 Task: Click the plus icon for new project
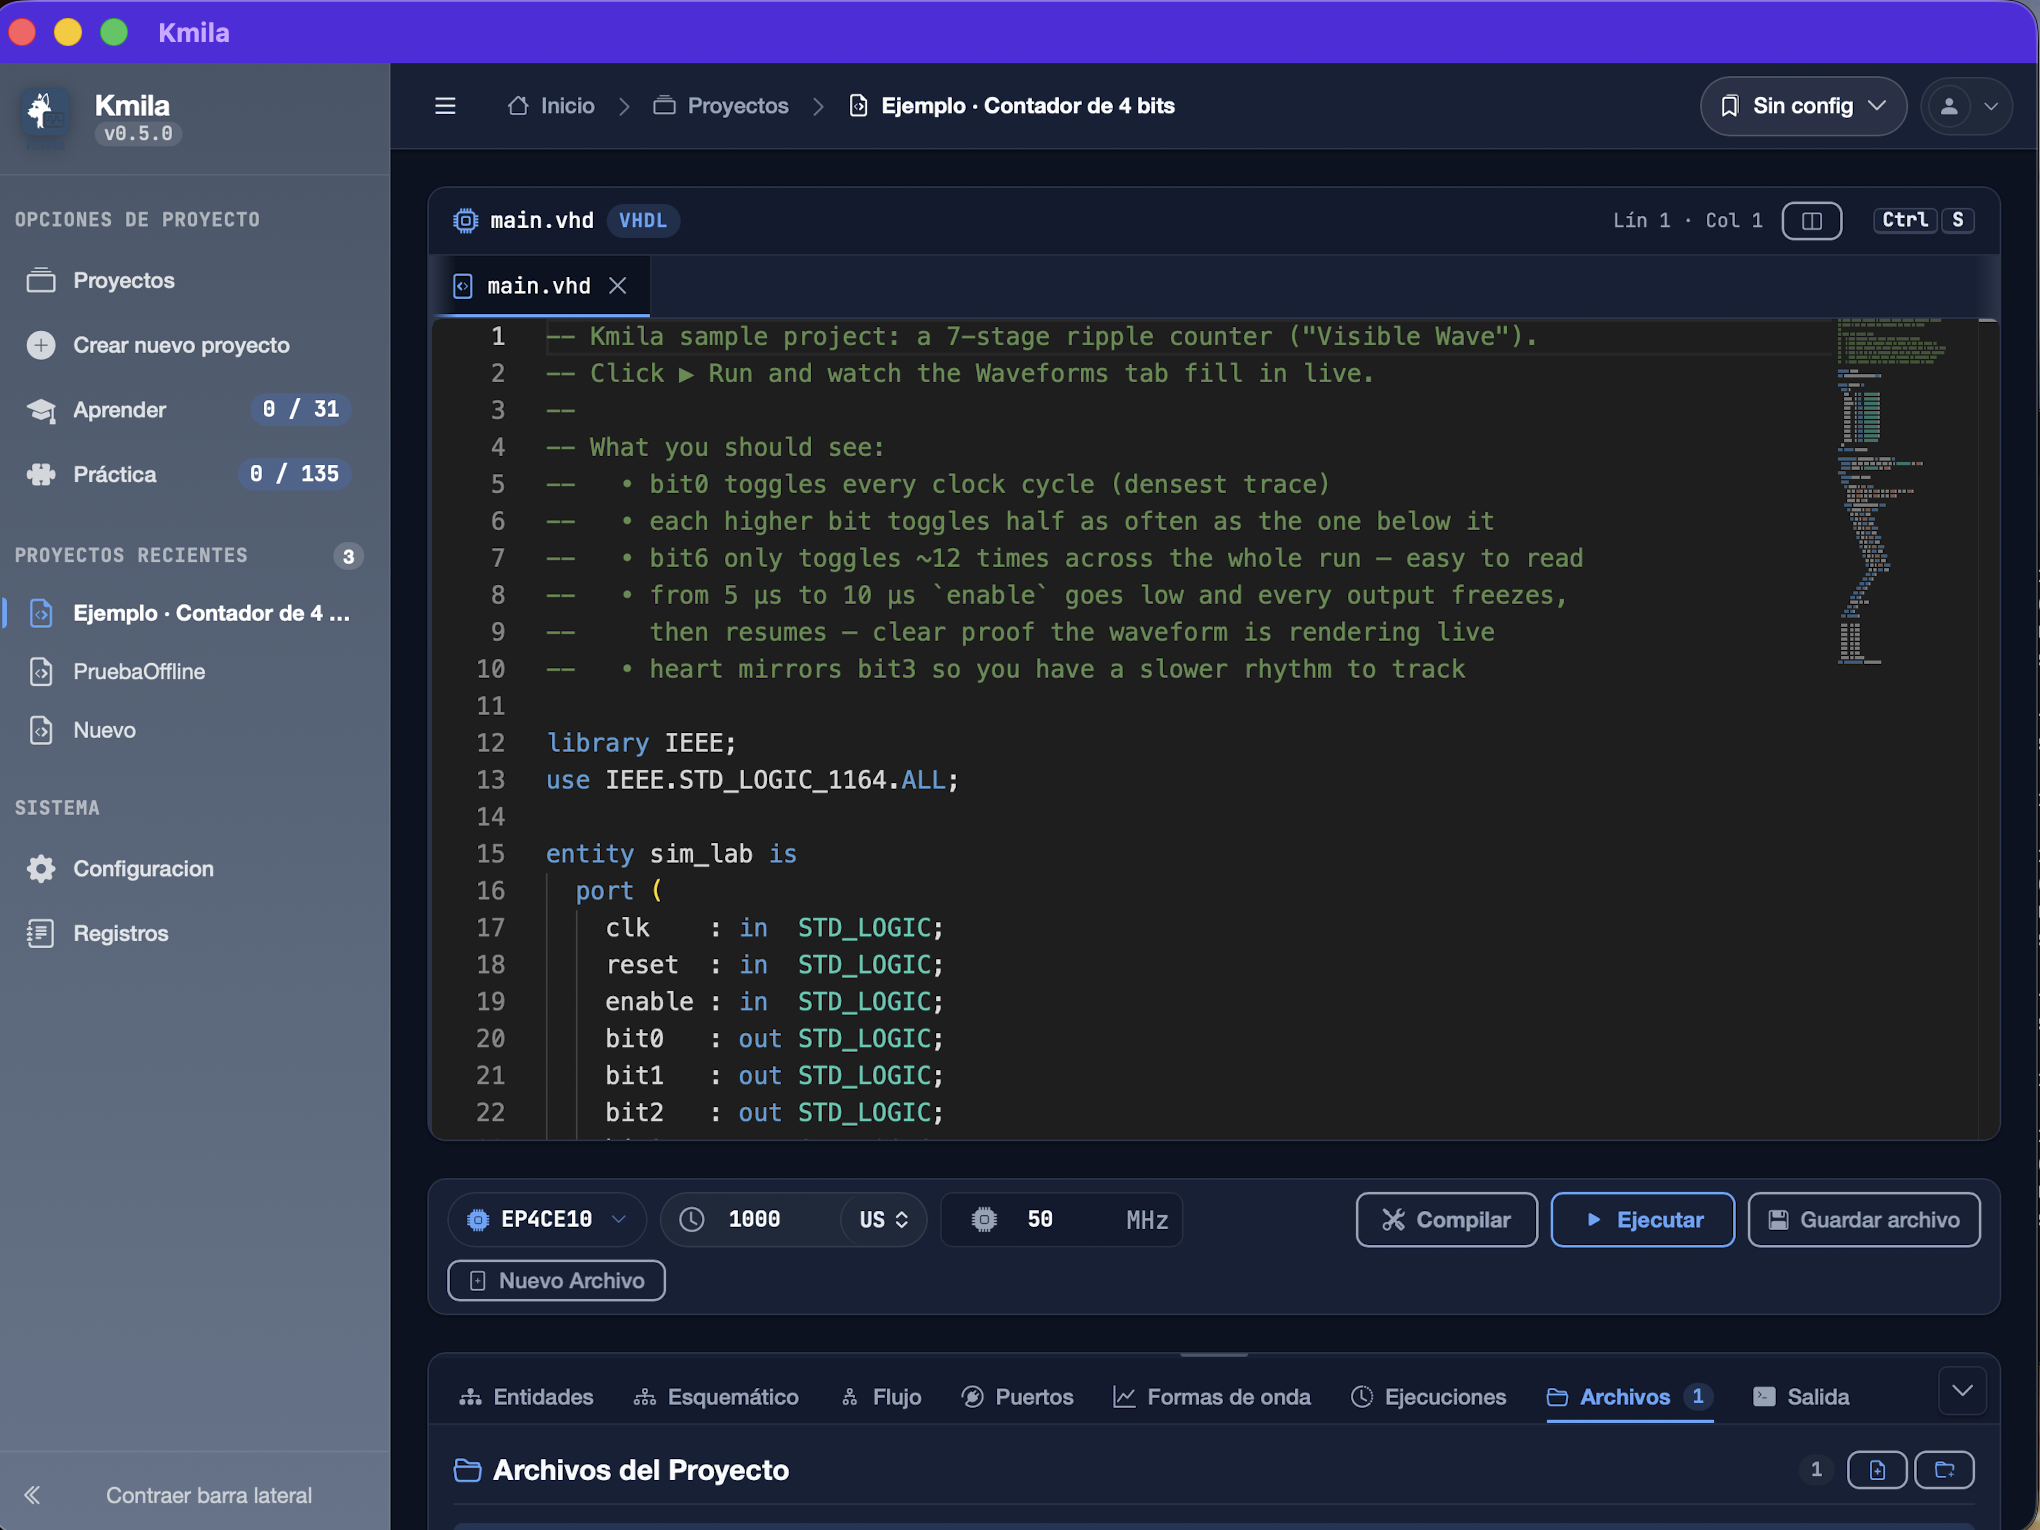click(41, 345)
